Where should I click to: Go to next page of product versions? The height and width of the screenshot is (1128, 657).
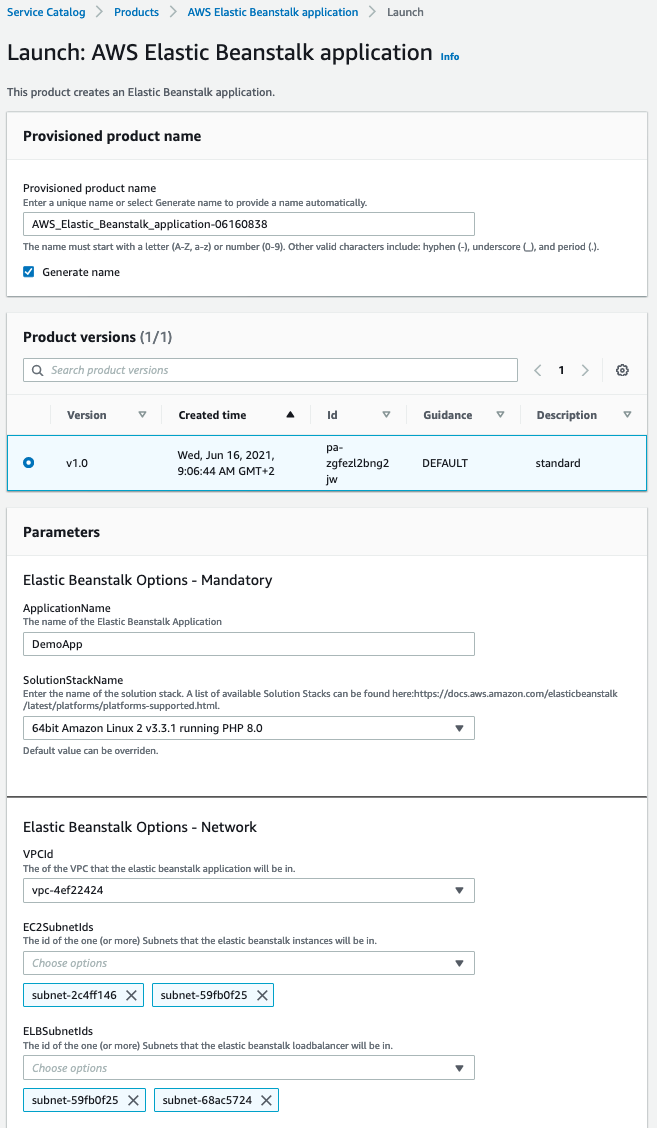pos(585,370)
